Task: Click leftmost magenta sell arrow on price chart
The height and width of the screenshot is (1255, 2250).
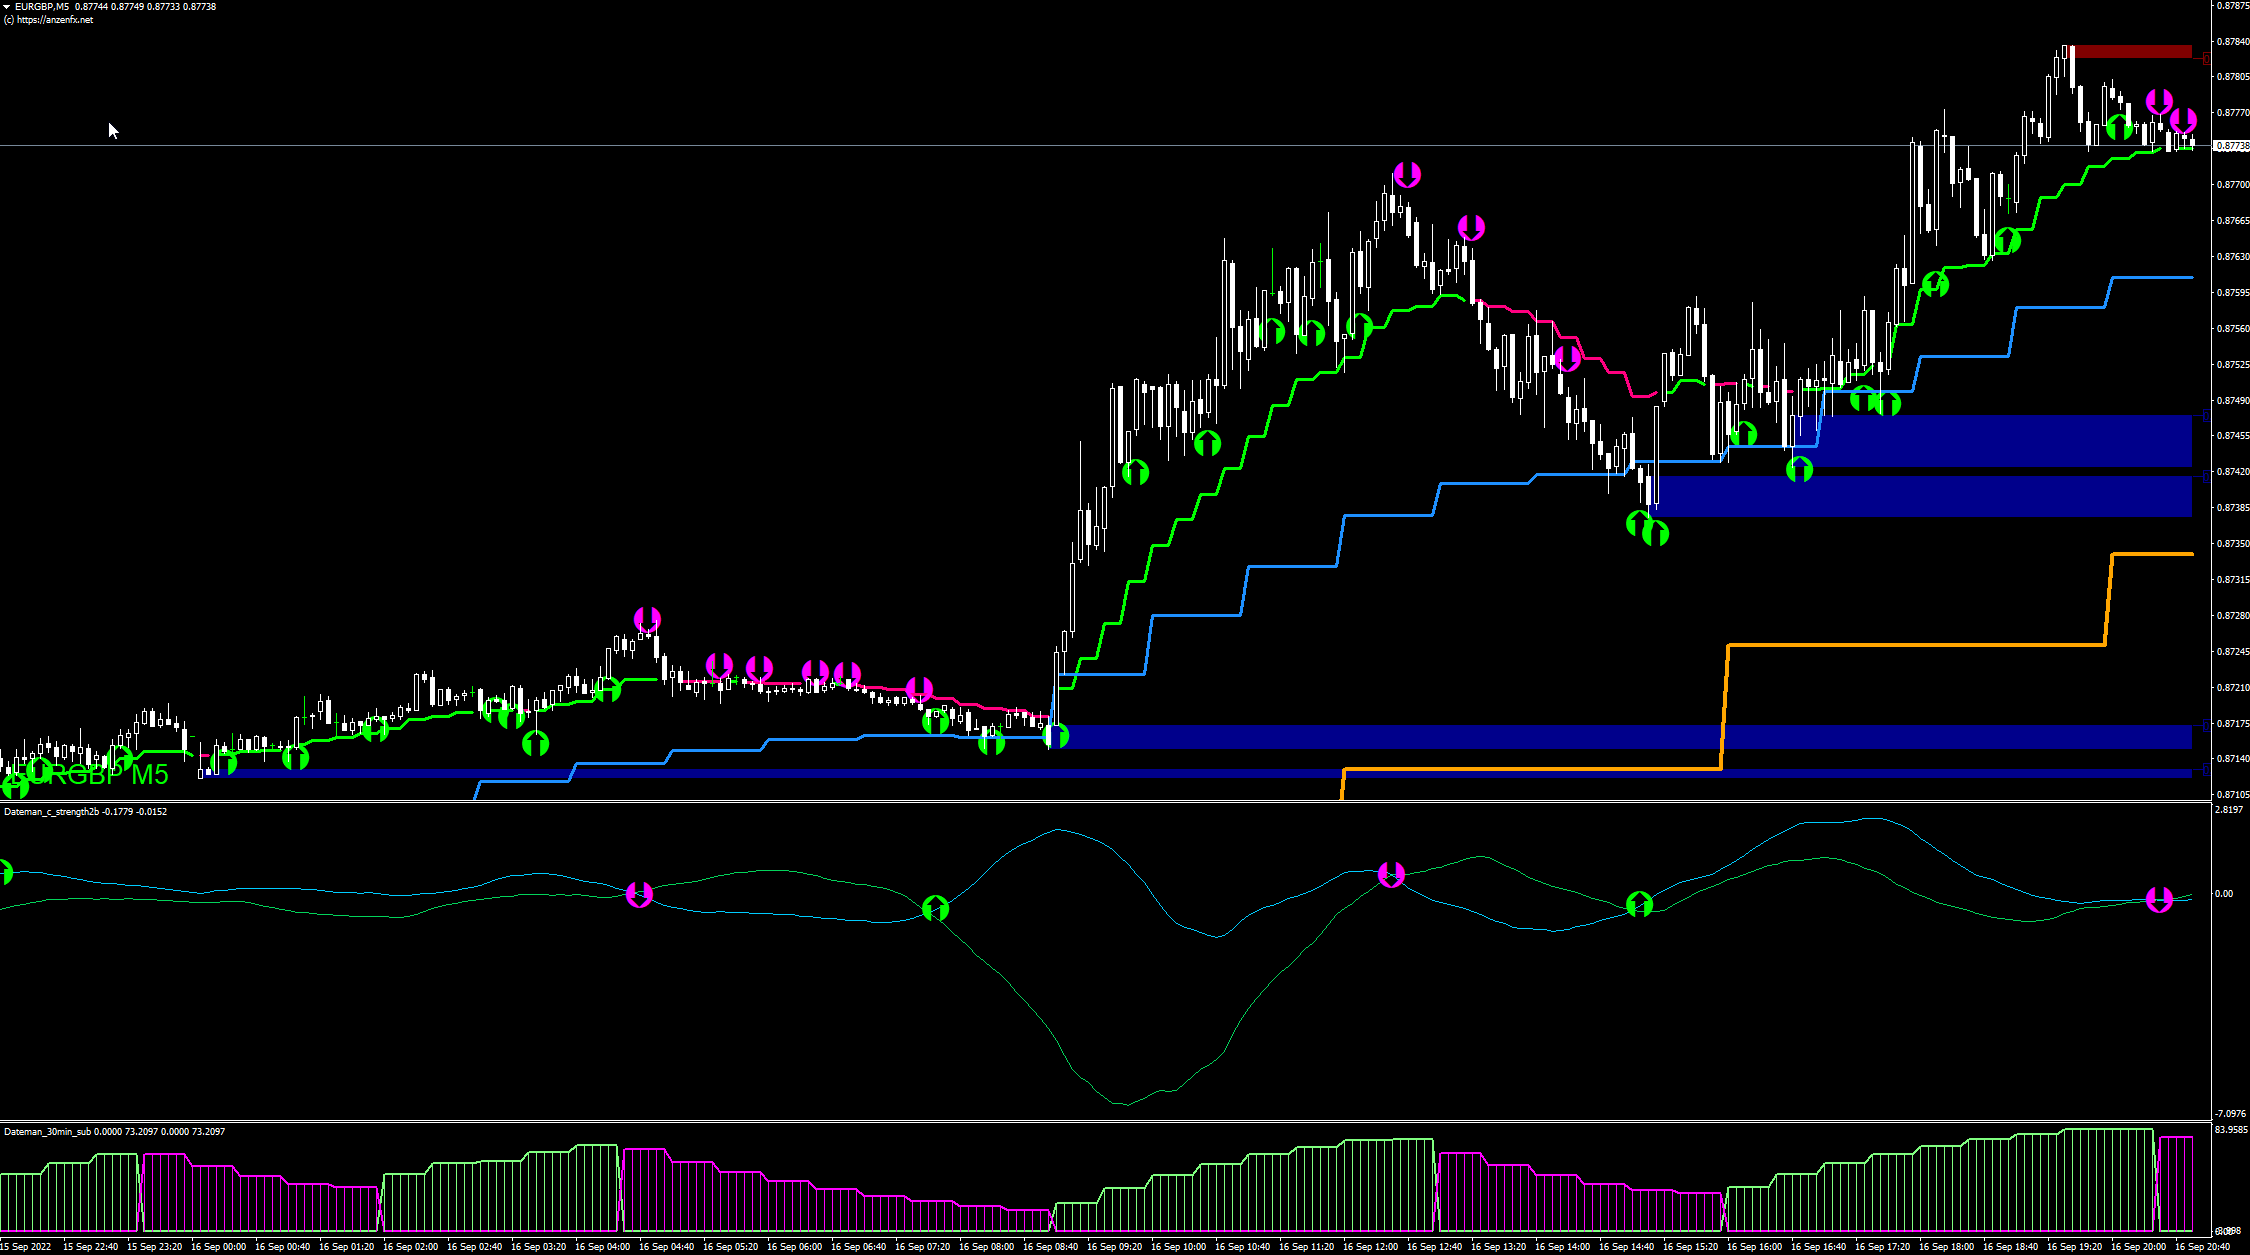Action: point(647,619)
